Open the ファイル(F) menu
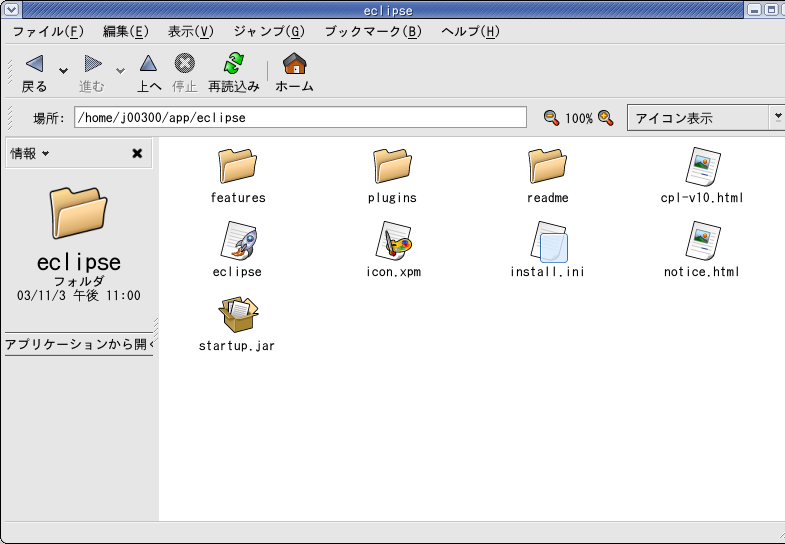The height and width of the screenshot is (544, 785). click(48, 32)
